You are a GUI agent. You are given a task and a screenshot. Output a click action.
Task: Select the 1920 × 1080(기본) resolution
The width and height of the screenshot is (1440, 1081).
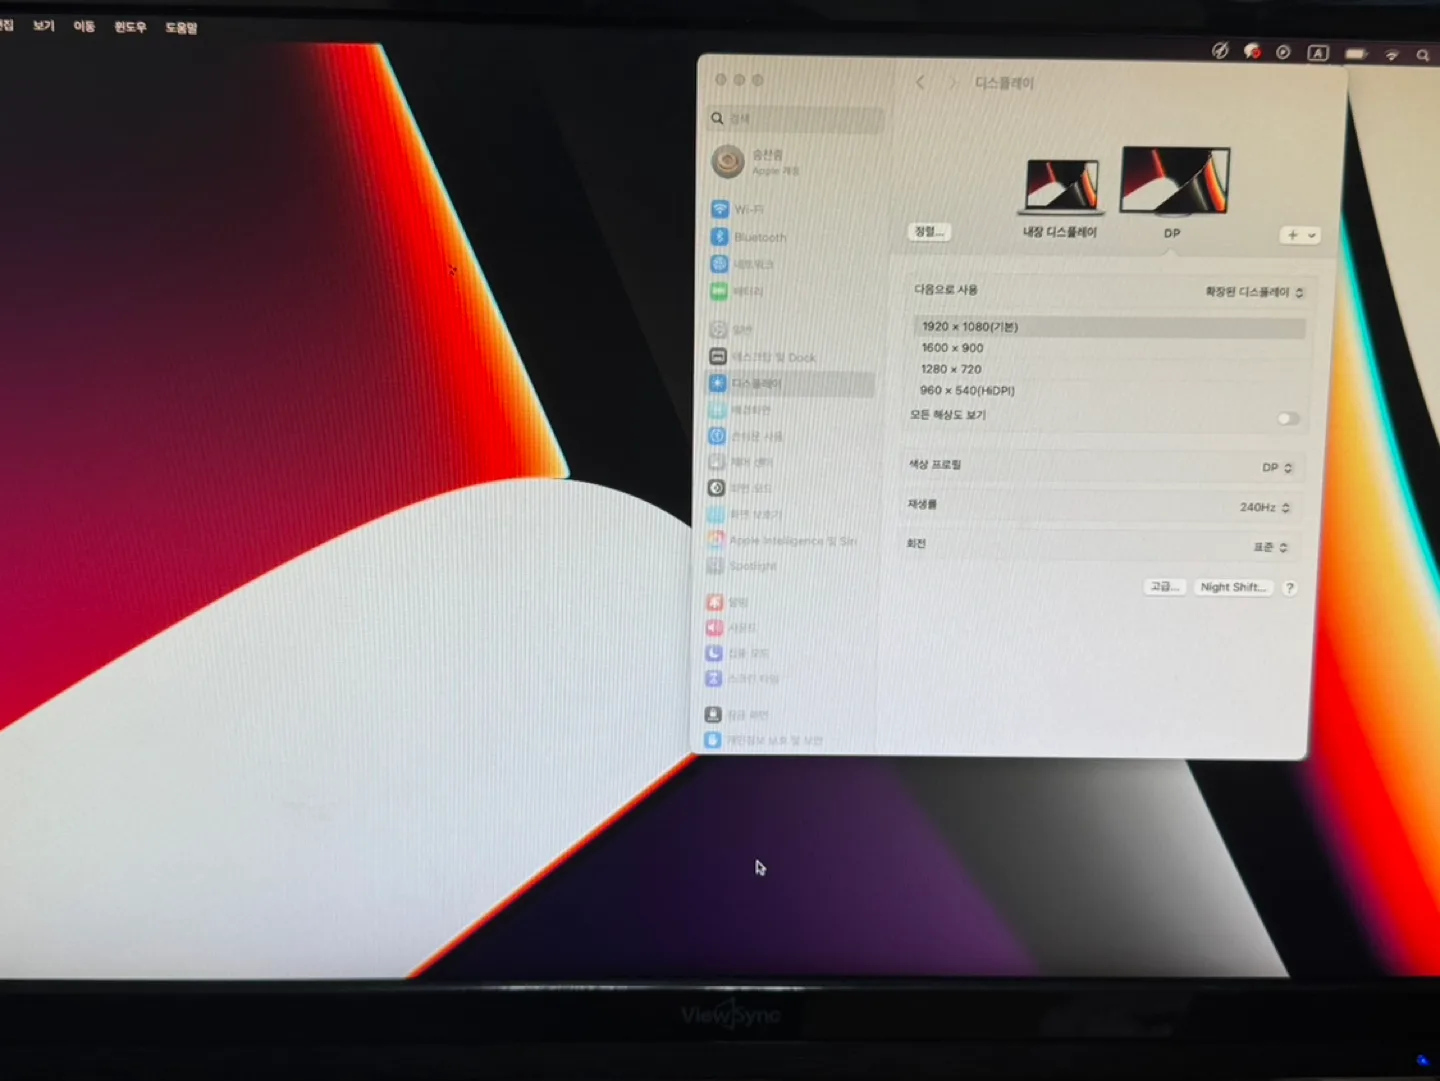tap(1109, 327)
